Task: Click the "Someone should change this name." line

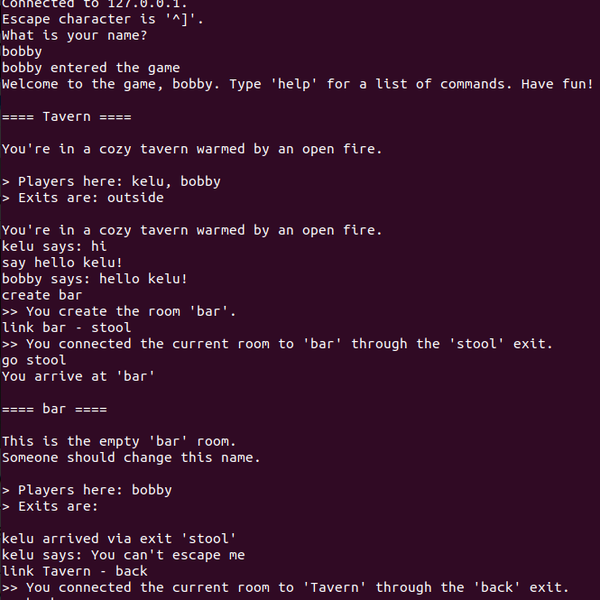Action: pos(131,458)
